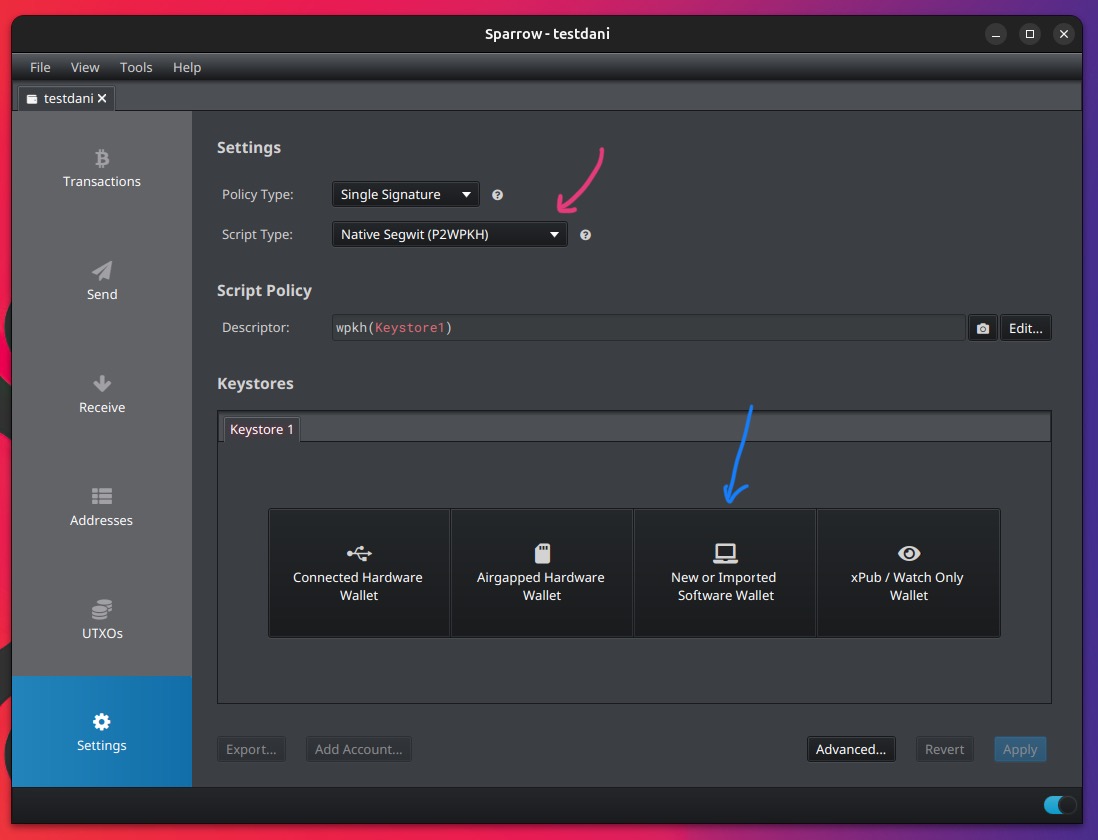This screenshot has width=1098, height=840.
Task: Select xPub / Watch Only Wallet
Action: [x=908, y=573]
